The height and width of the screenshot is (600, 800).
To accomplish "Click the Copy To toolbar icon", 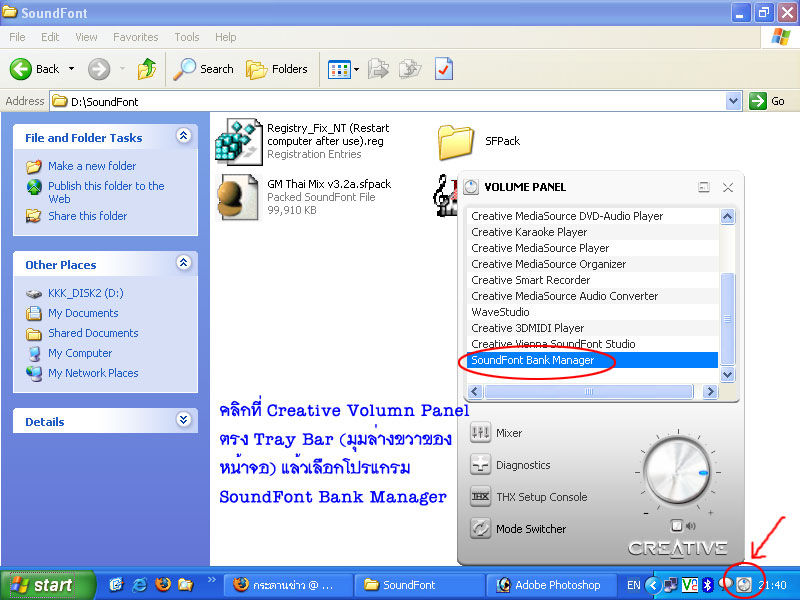I will click(x=410, y=69).
